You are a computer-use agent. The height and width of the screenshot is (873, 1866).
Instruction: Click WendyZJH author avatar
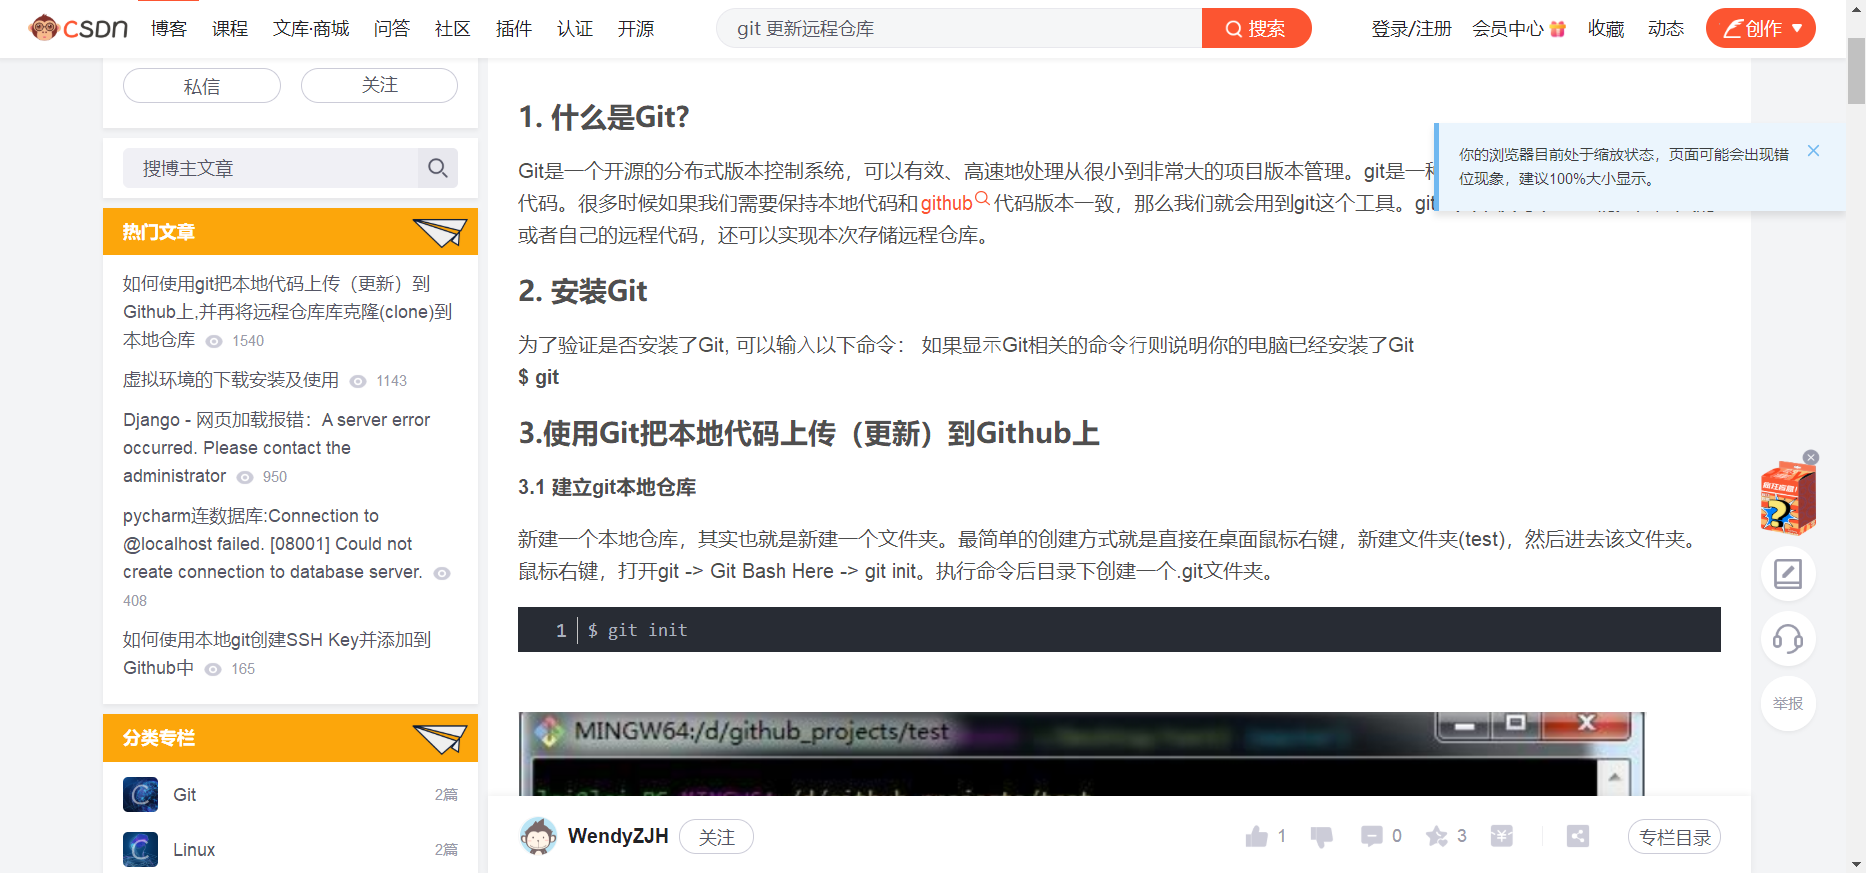tap(538, 836)
